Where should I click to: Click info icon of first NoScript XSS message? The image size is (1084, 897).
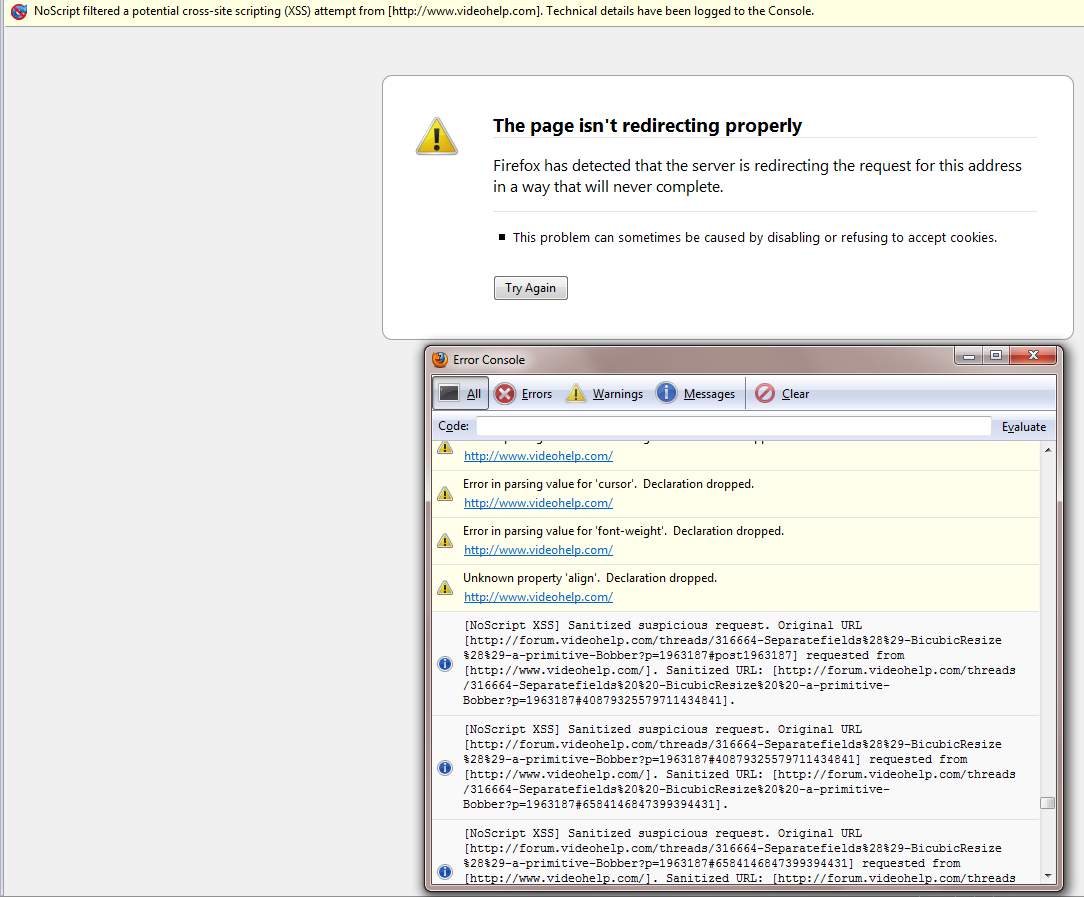click(x=445, y=663)
